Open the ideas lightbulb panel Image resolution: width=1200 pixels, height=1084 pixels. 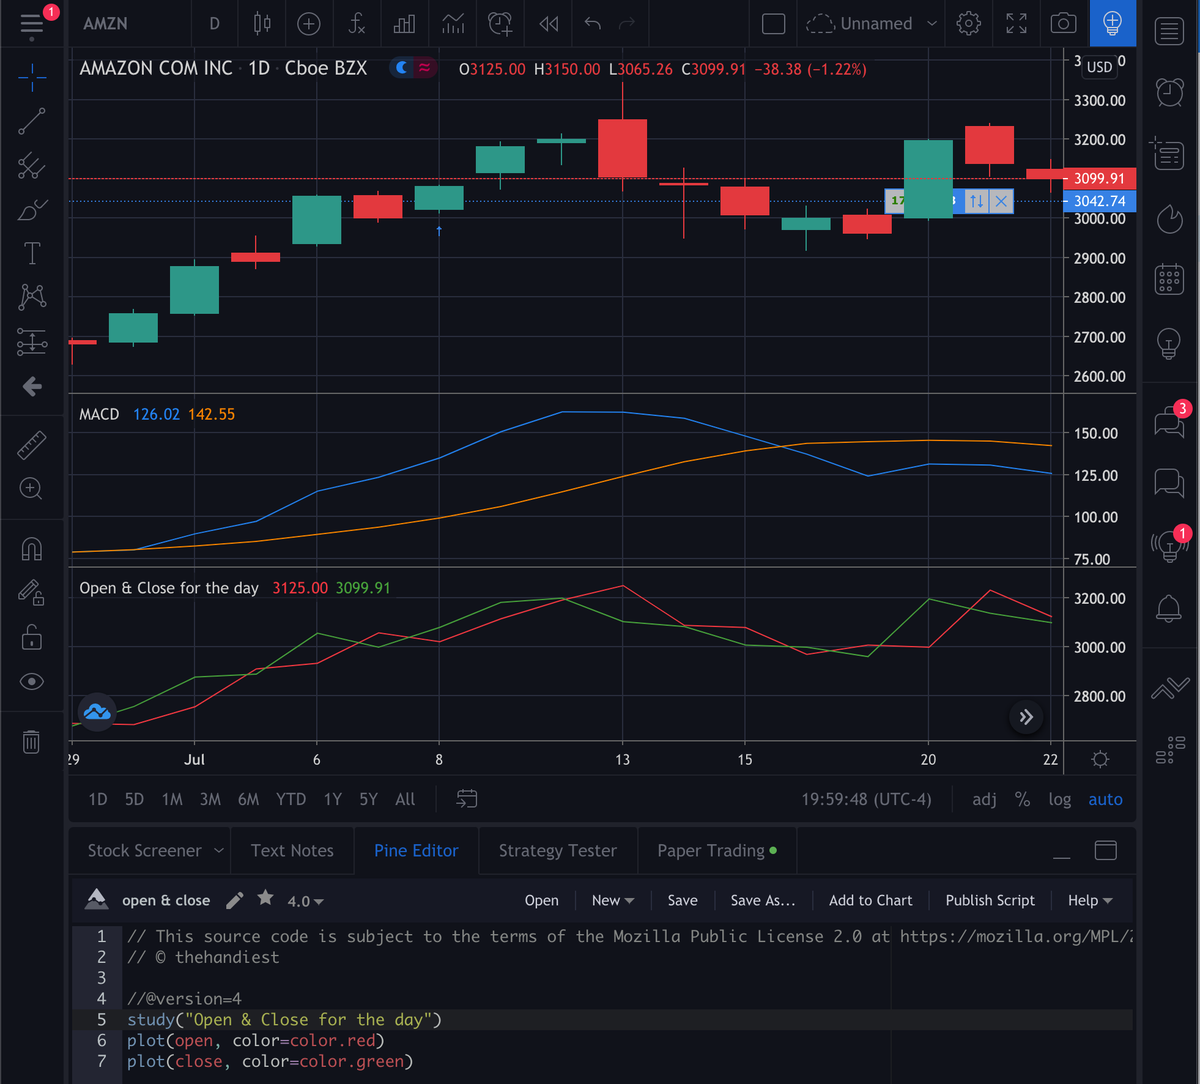[x=1169, y=343]
